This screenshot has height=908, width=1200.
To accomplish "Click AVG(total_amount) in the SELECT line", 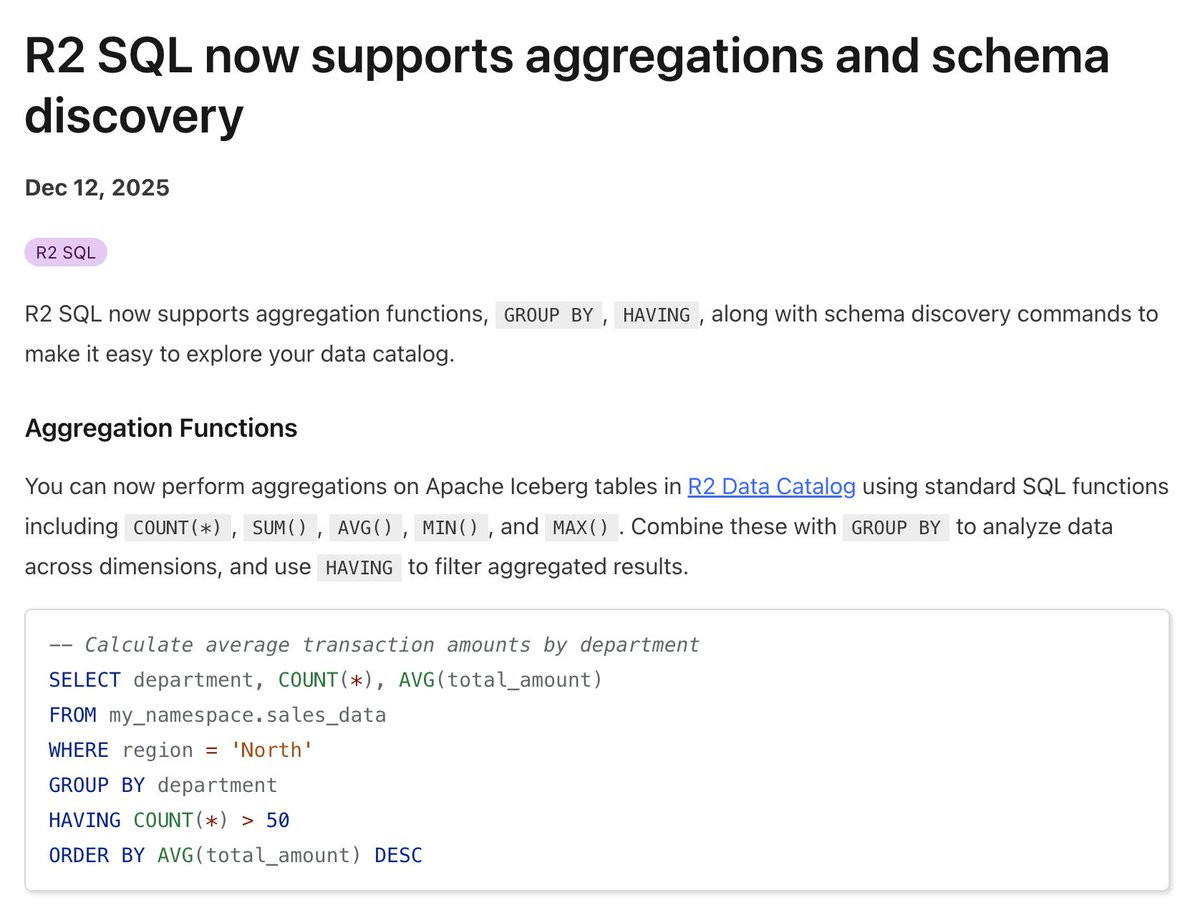I will click(501, 680).
